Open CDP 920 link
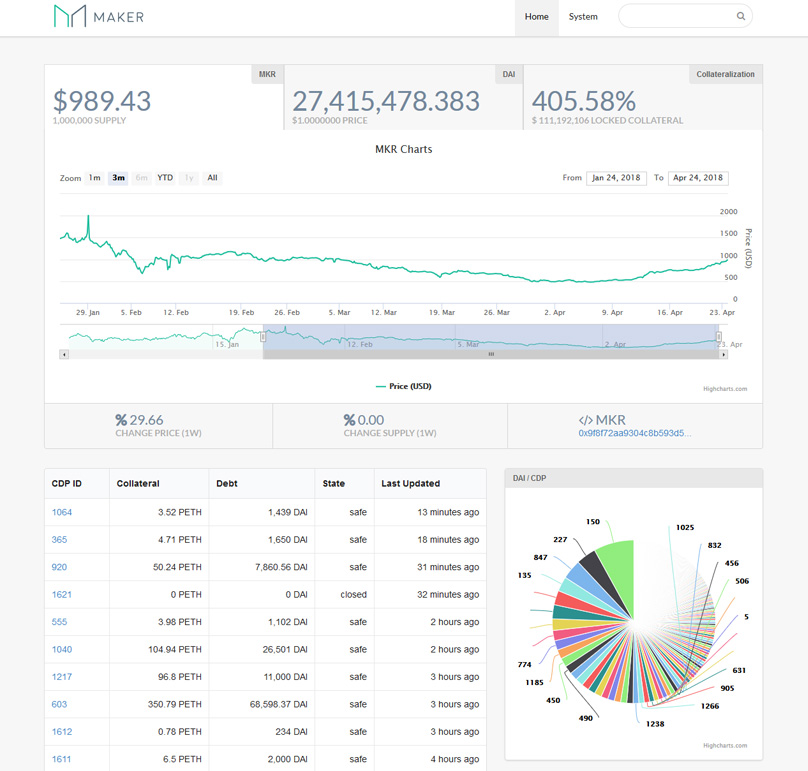 coord(59,567)
